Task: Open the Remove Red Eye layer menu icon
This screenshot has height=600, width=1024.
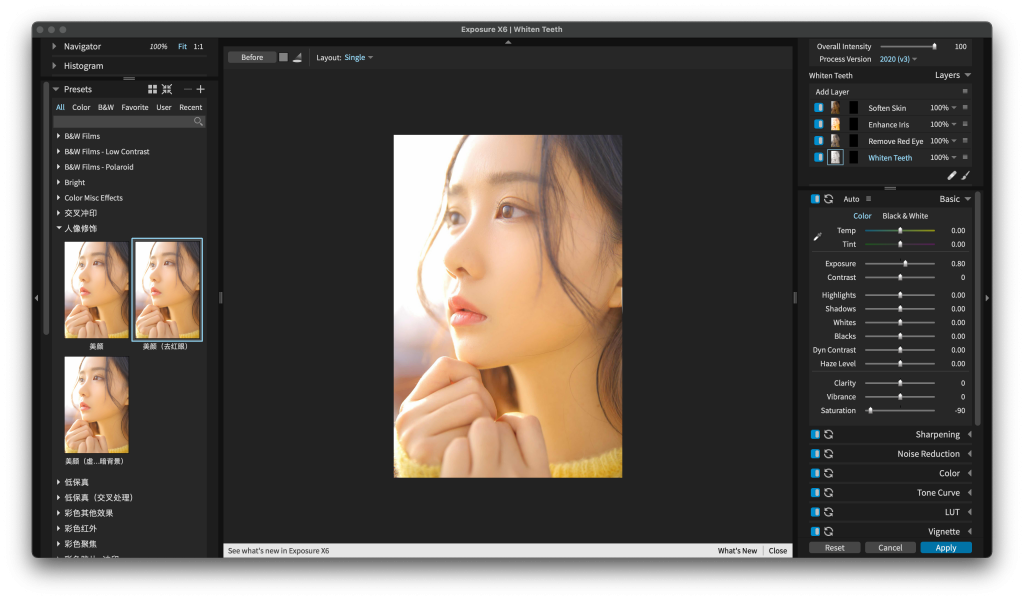Action: pos(965,140)
